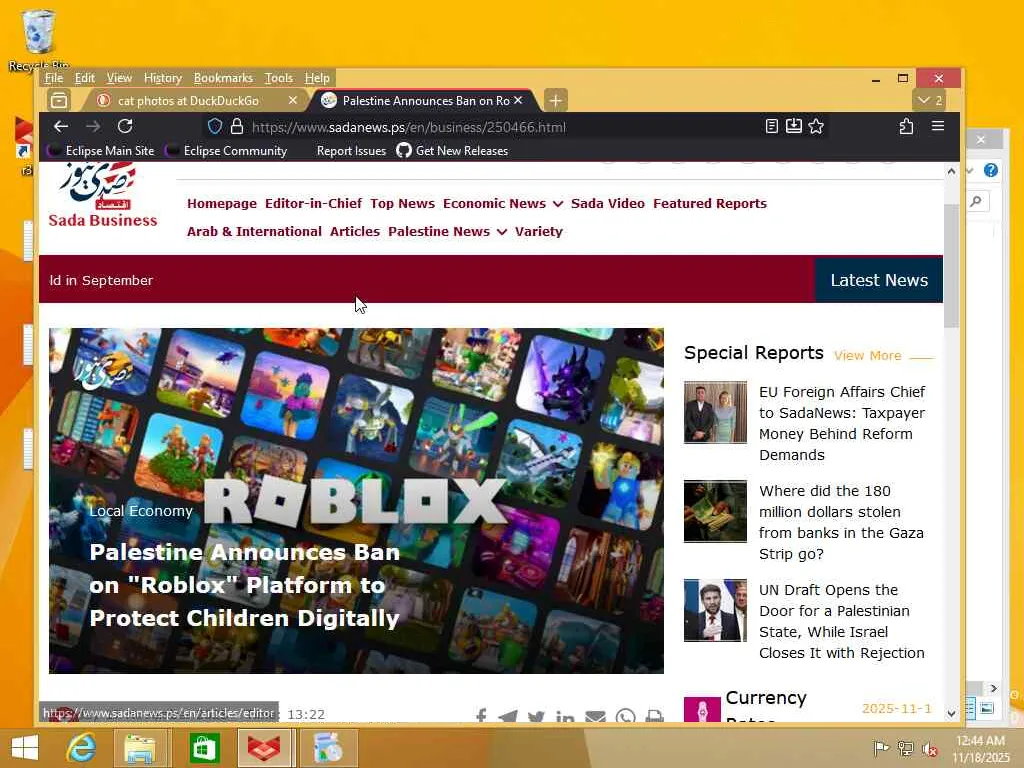Select the Palestine Announces Ban tab
The height and width of the screenshot is (768, 1024).
pyautogui.click(x=424, y=101)
